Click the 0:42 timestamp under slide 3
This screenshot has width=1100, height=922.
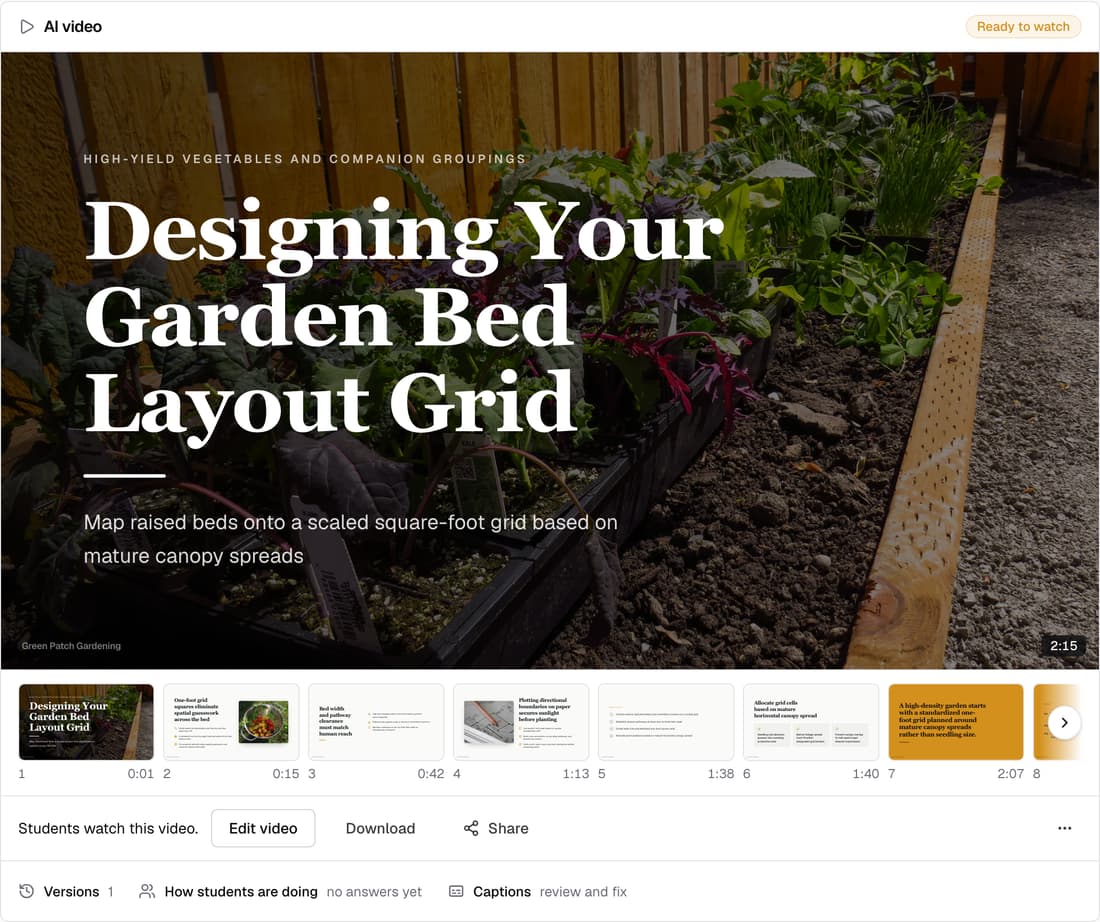431,773
